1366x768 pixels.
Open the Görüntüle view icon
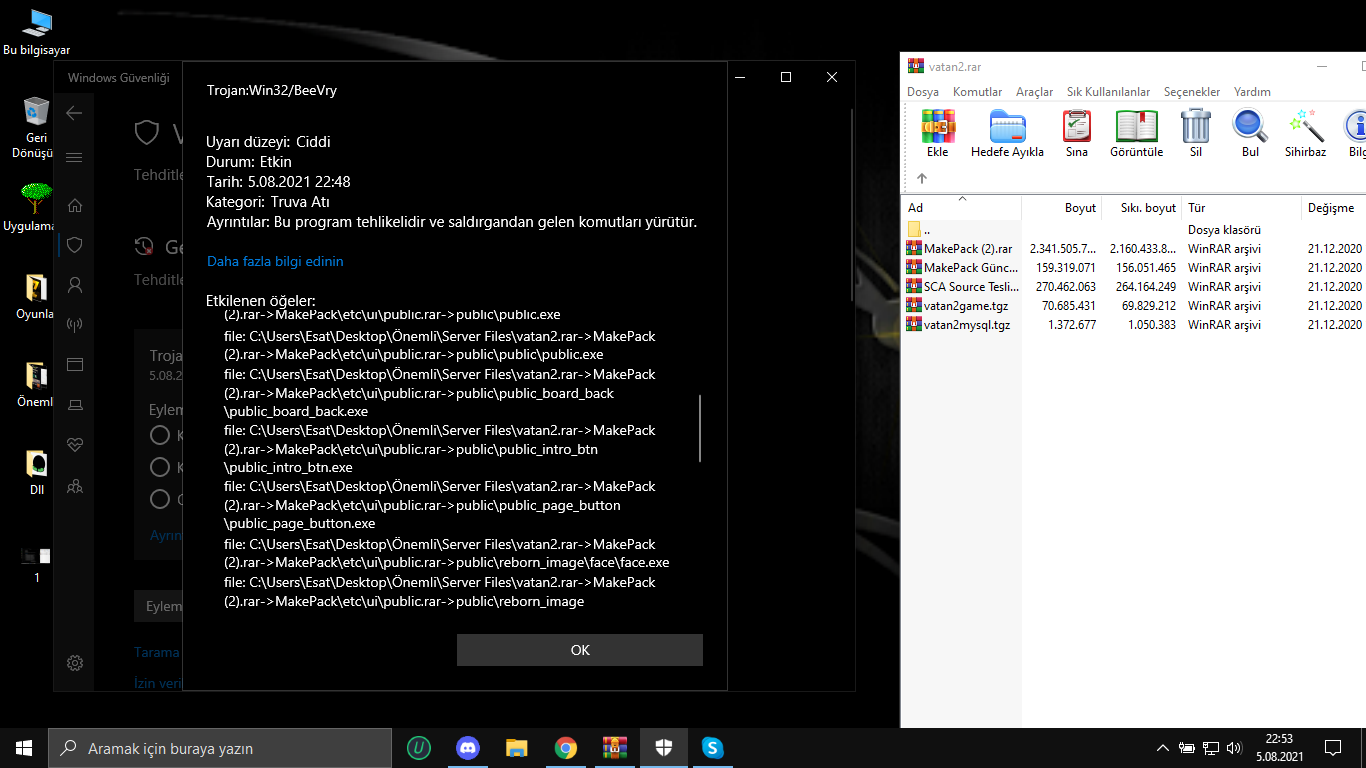(1136, 133)
